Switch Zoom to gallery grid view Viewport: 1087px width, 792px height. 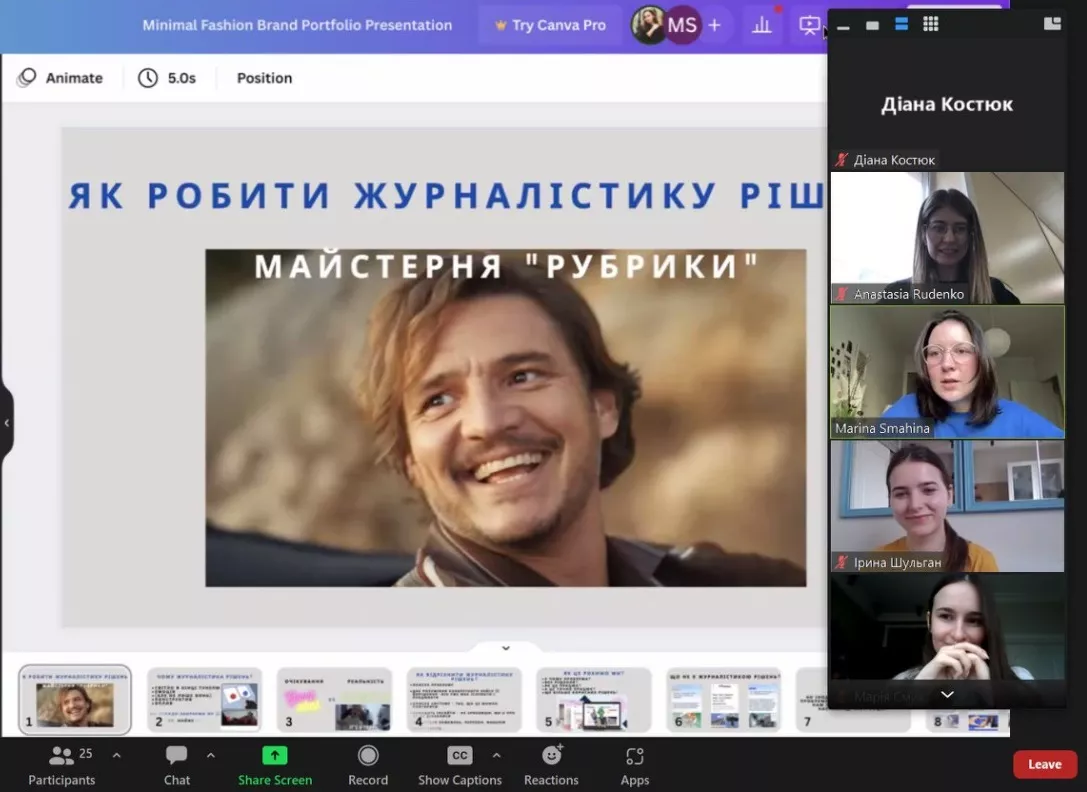click(930, 22)
